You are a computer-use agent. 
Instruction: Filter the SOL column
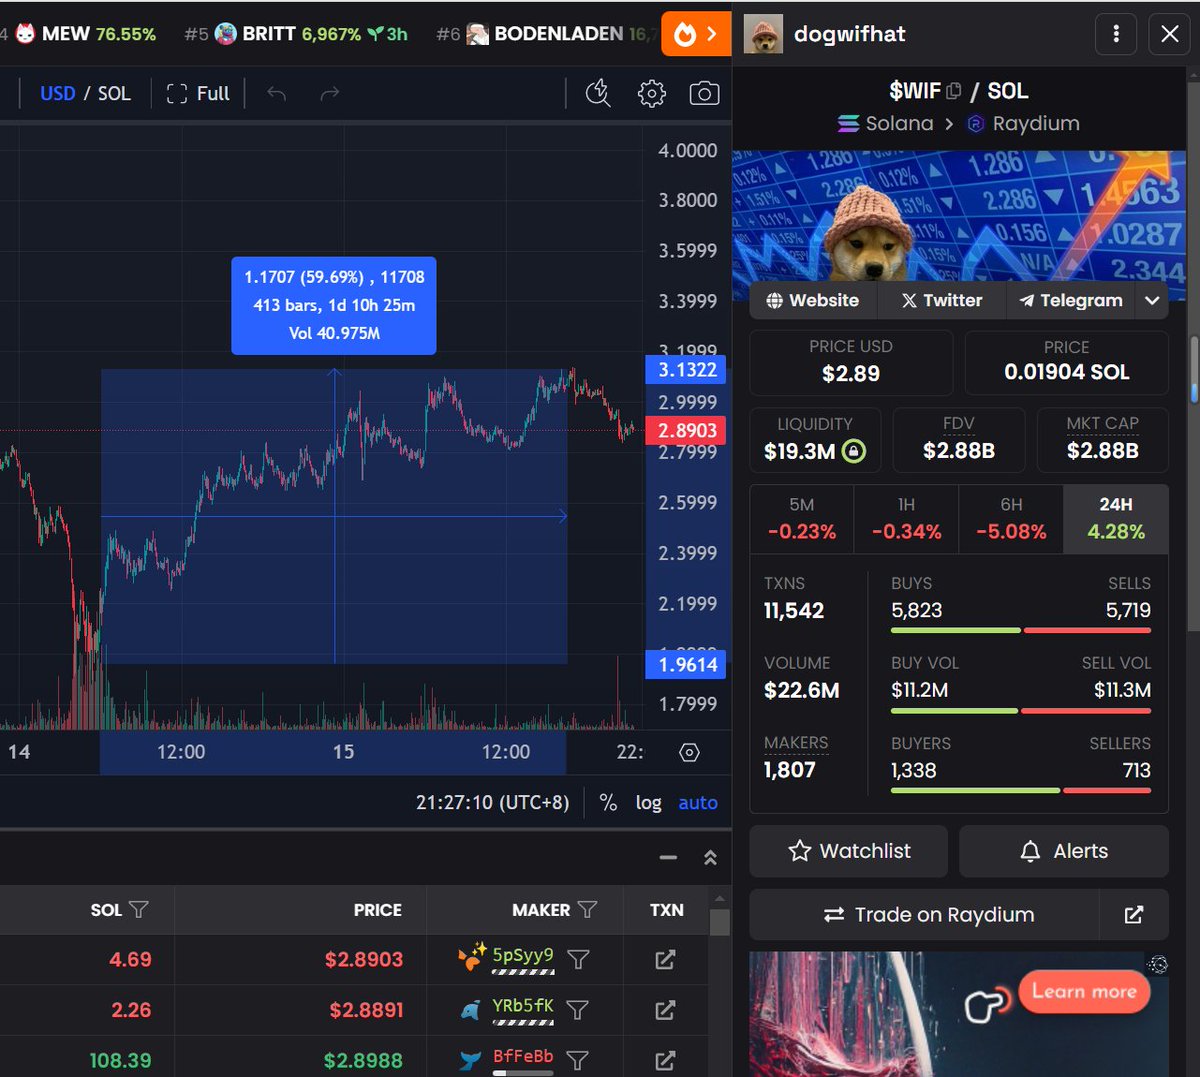coord(139,910)
